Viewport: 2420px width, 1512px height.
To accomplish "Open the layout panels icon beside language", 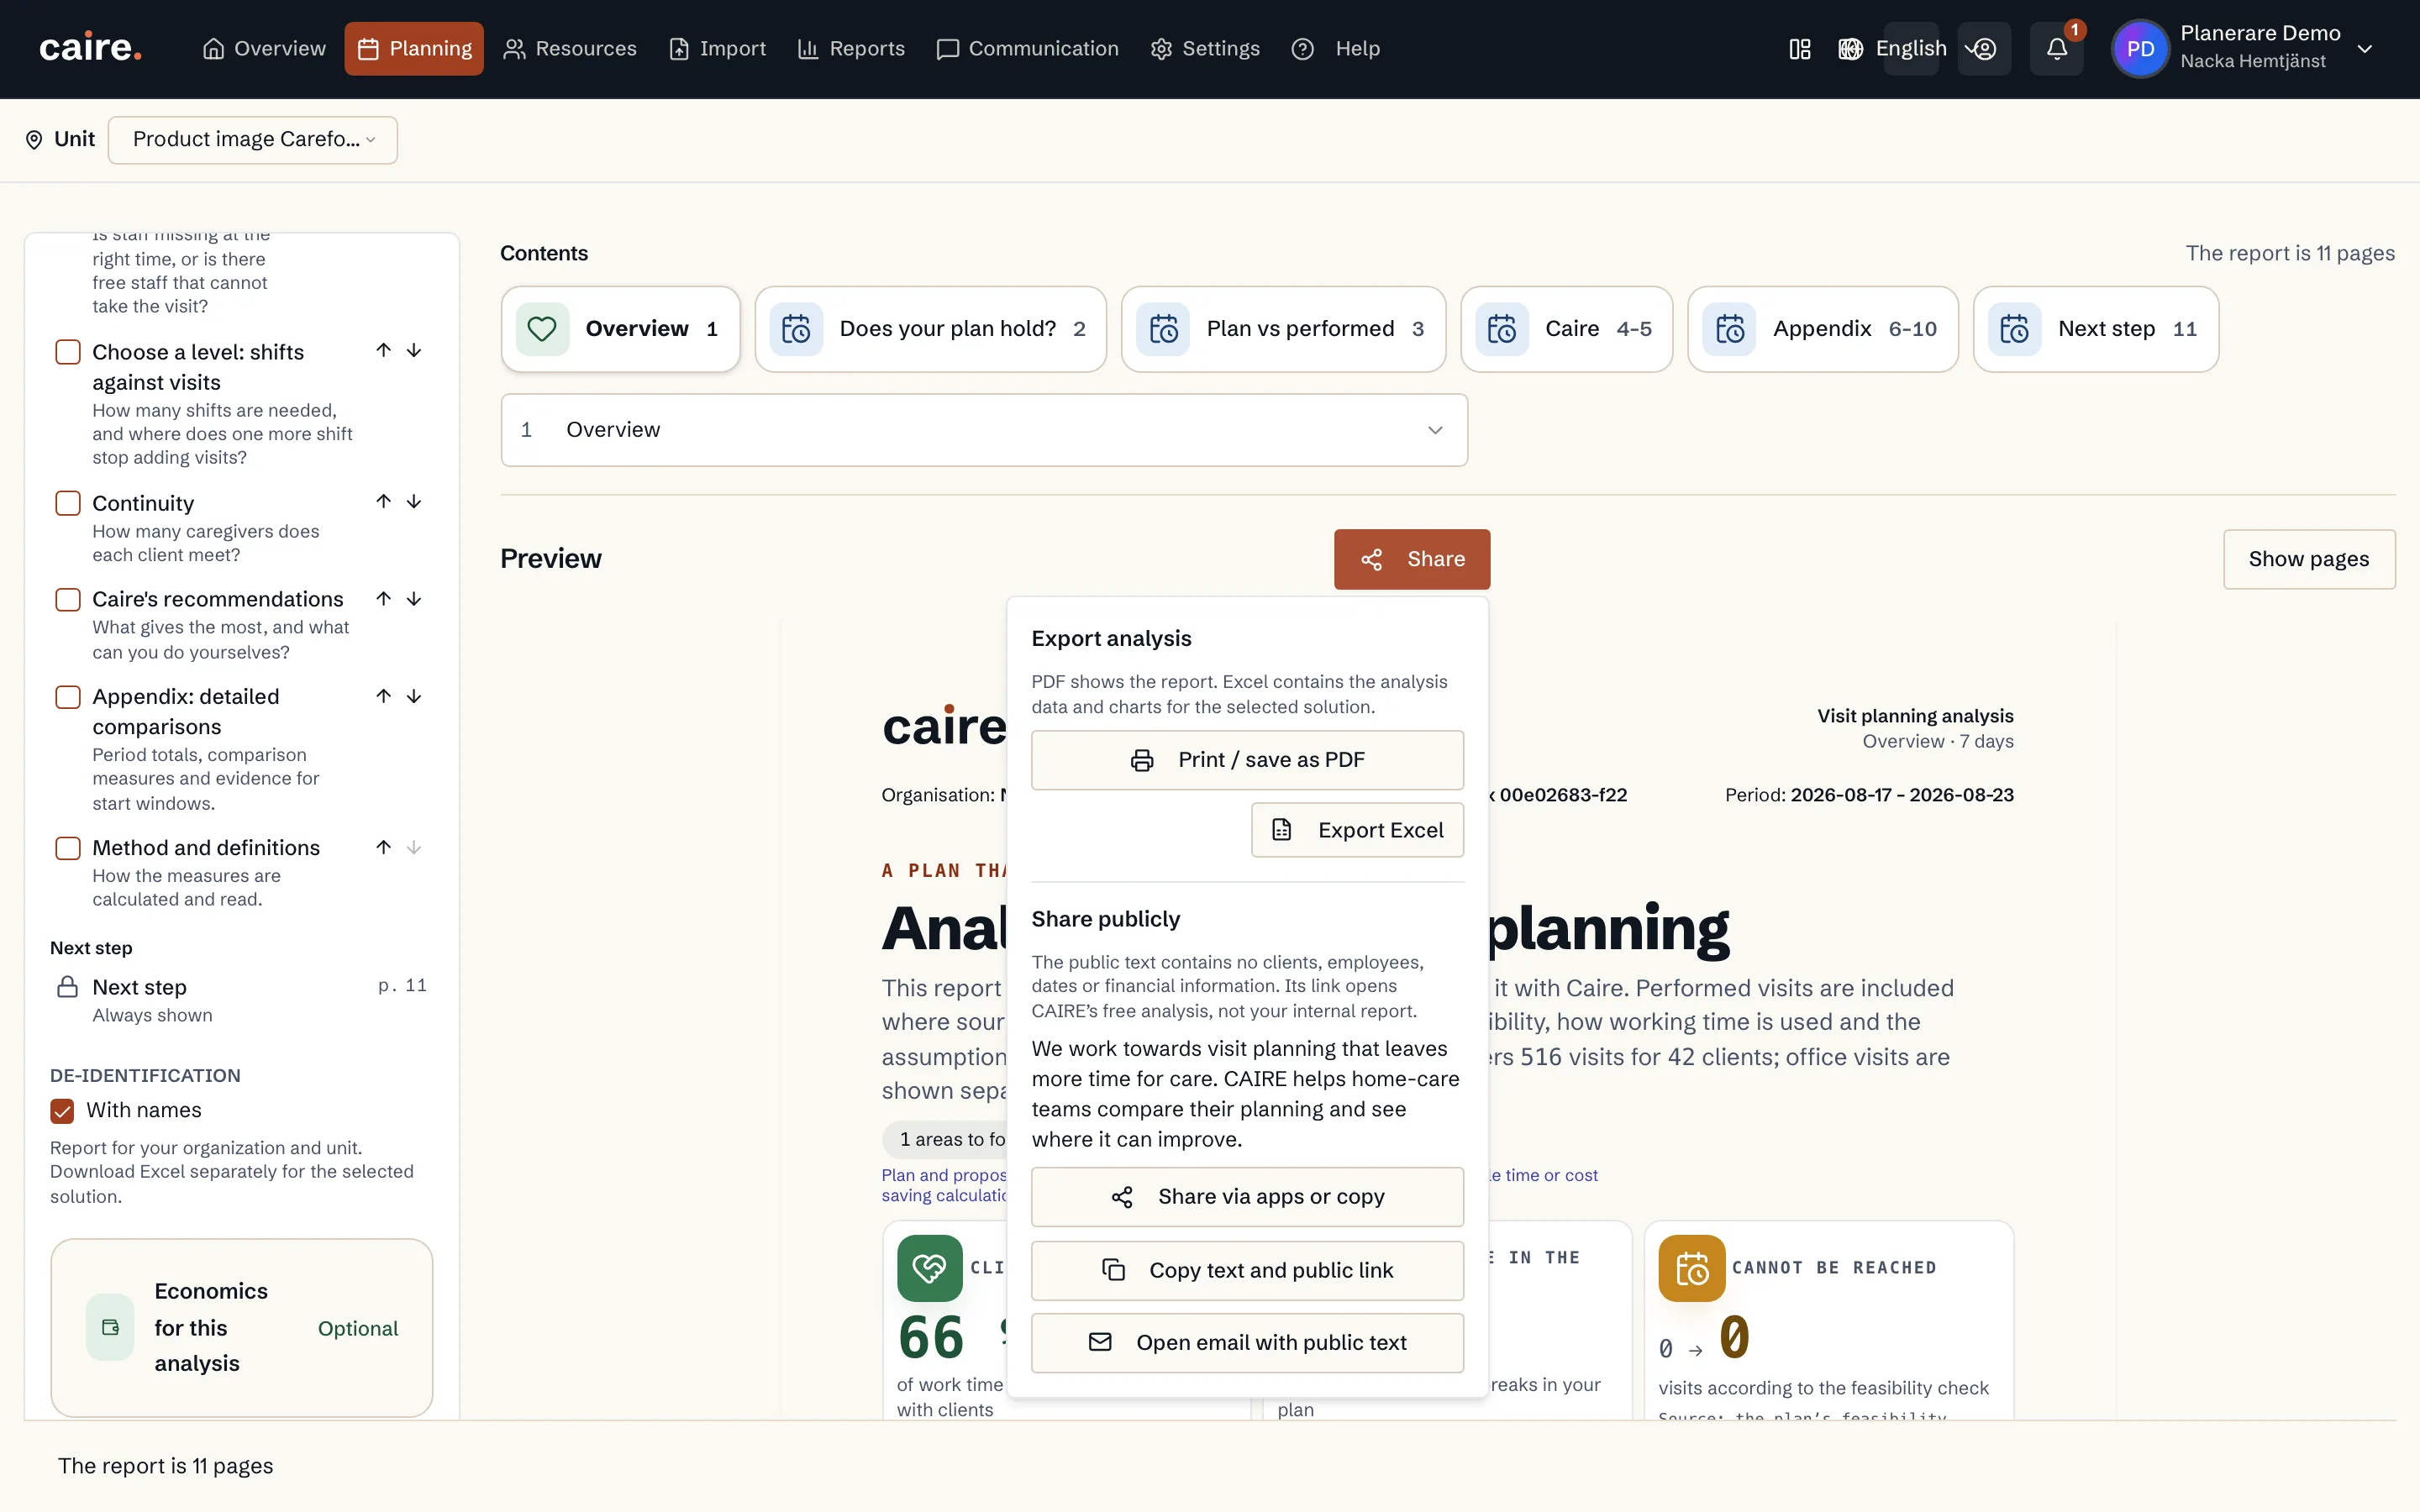I will pos(1799,49).
